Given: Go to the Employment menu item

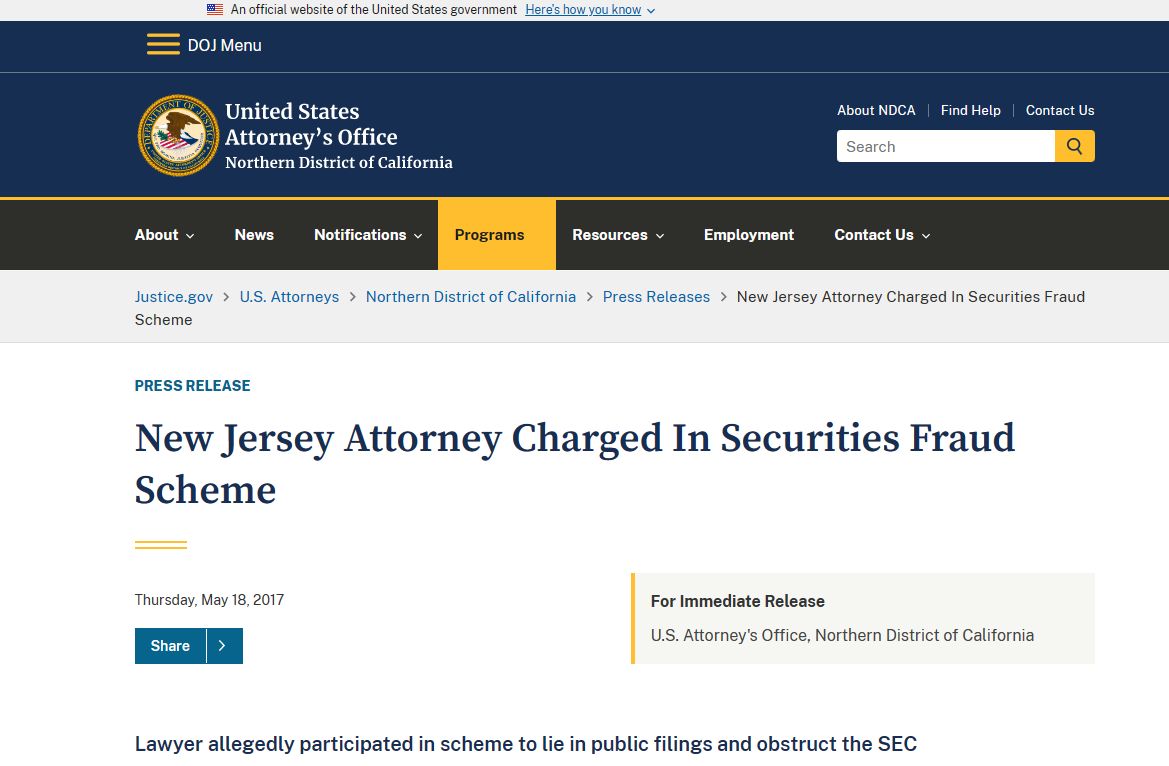Looking at the screenshot, I should pos(749,235).
